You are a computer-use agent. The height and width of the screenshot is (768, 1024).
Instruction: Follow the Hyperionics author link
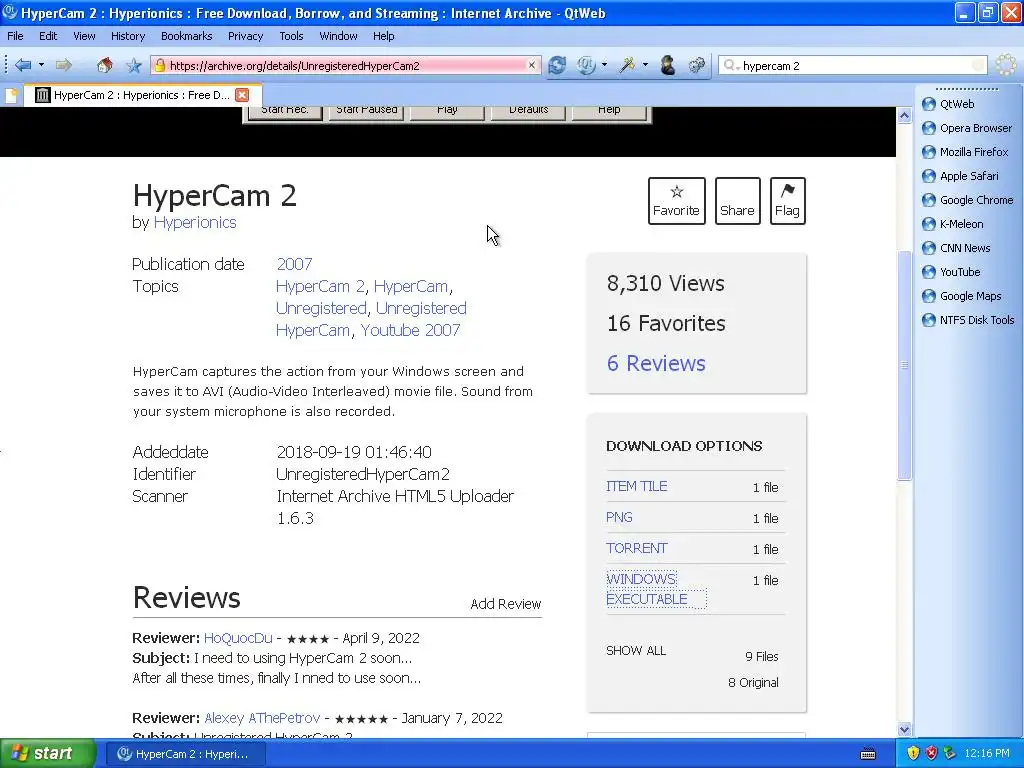pyautogui.click(x=195, y=223)
